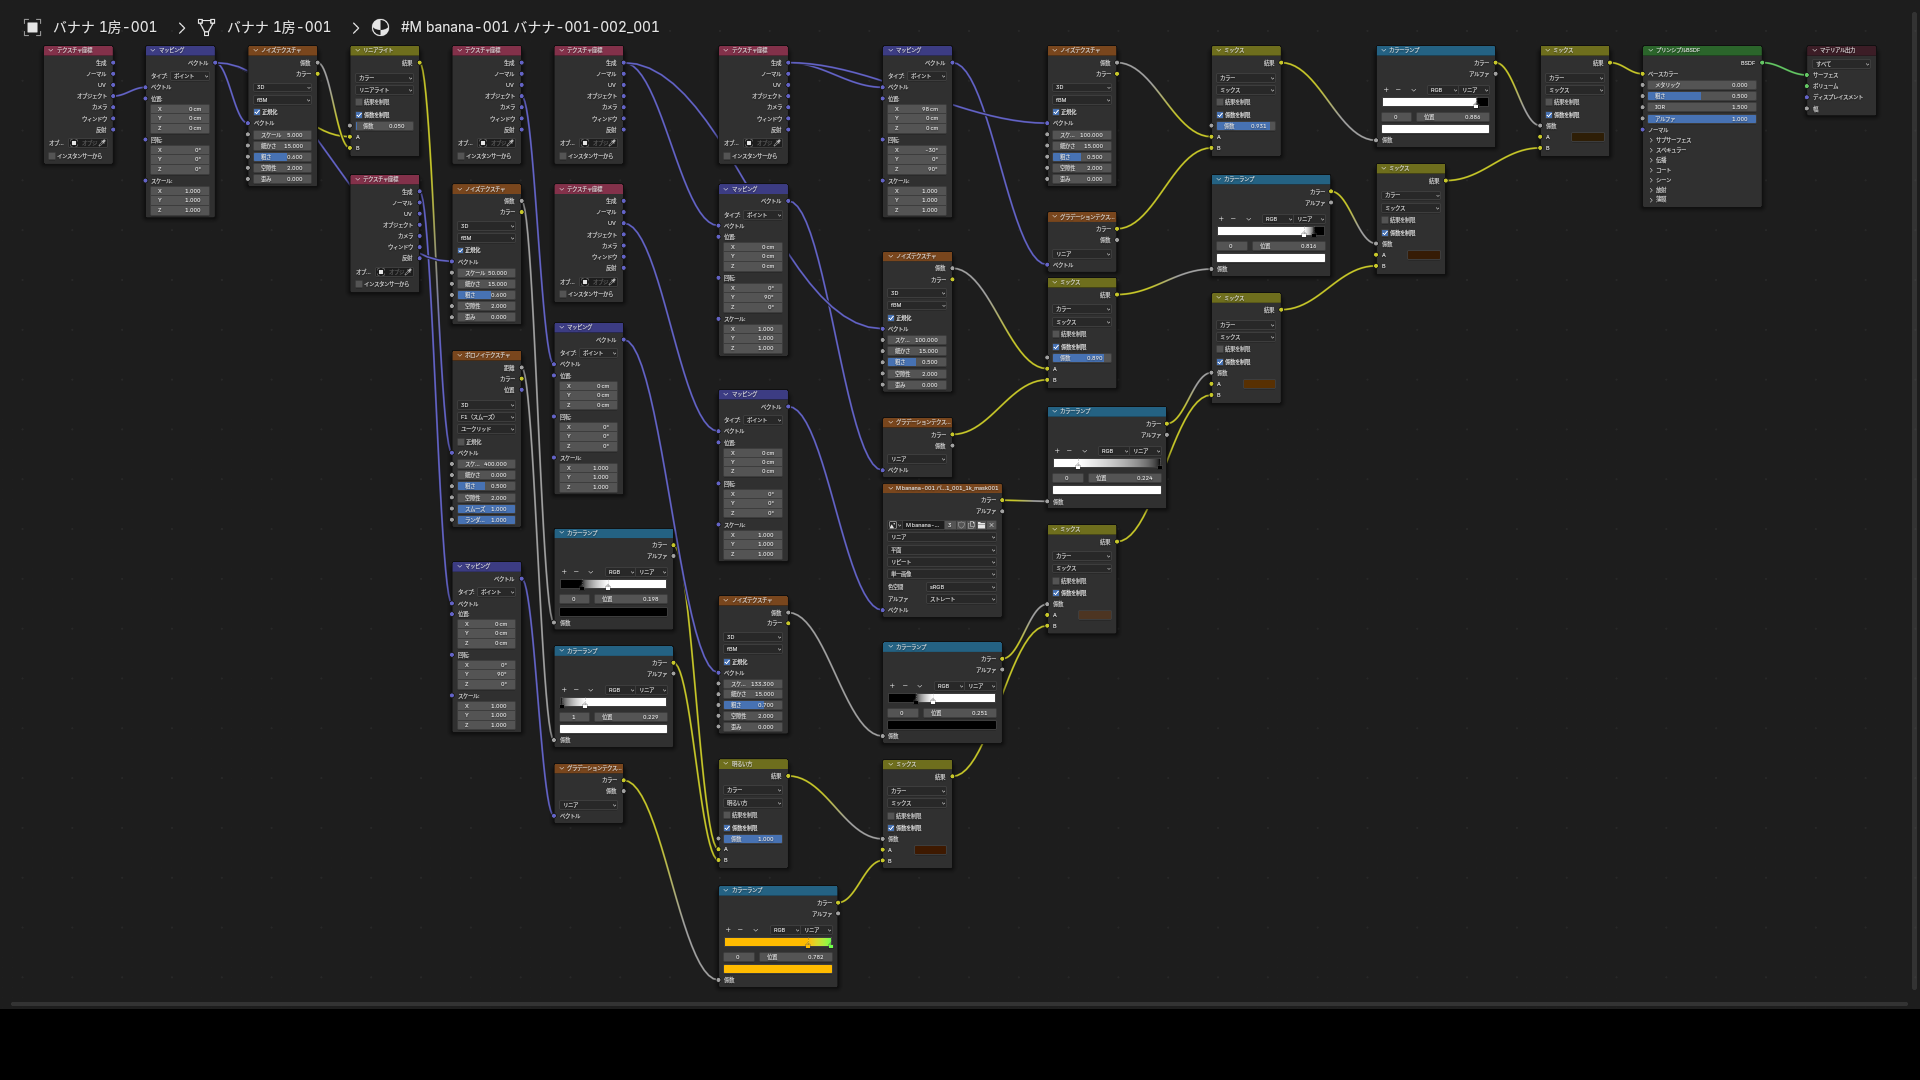Open the 明るい方 blend mode dropdown
Image resolution: width=1920 pixels, height=1080 pixels.
[x=753, y=803]
